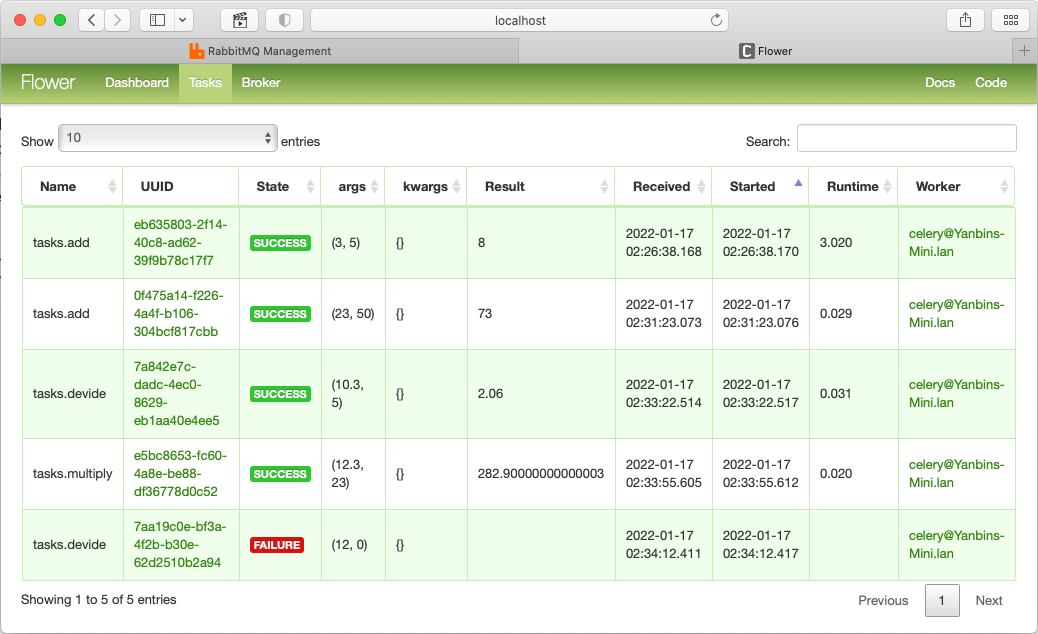Click the privacy shield icon
1038x634 pixels.
pos(284,20)
